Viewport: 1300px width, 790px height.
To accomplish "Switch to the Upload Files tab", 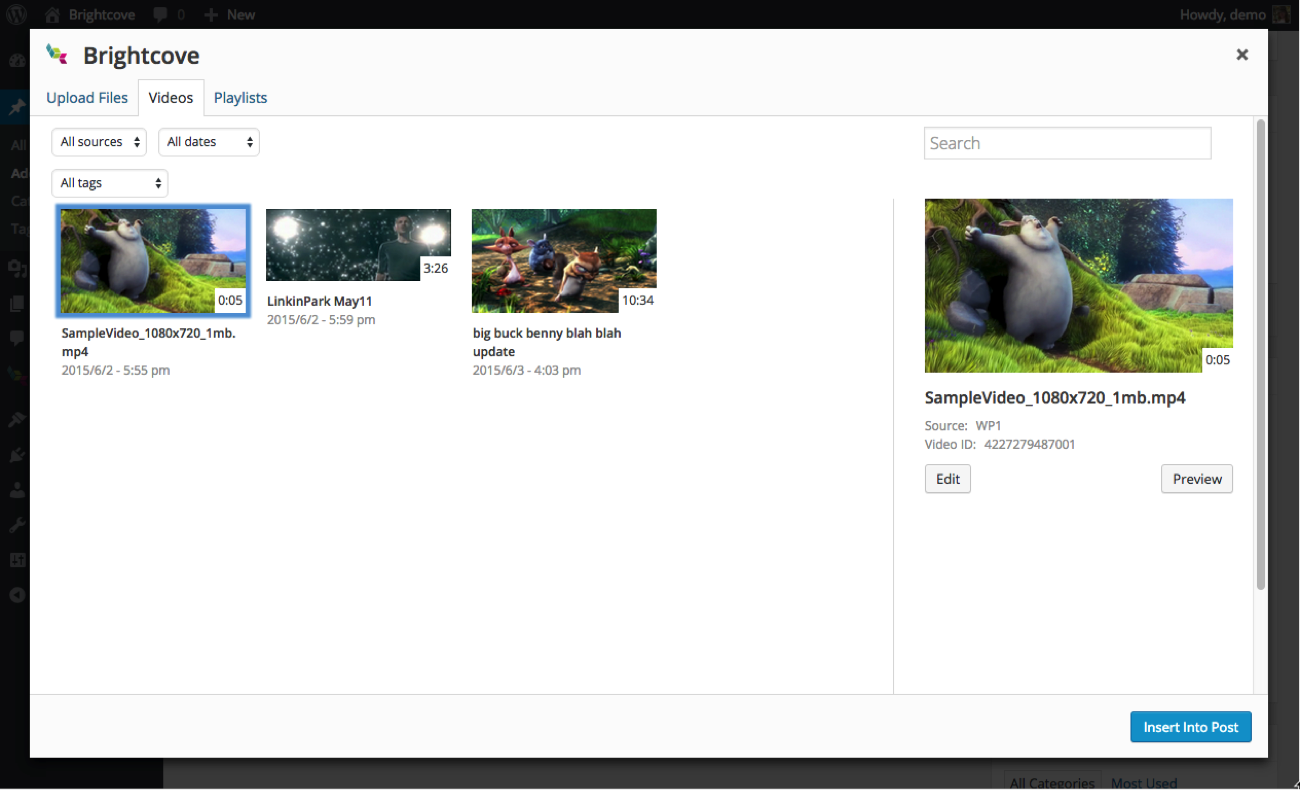I will click(87, 97).
